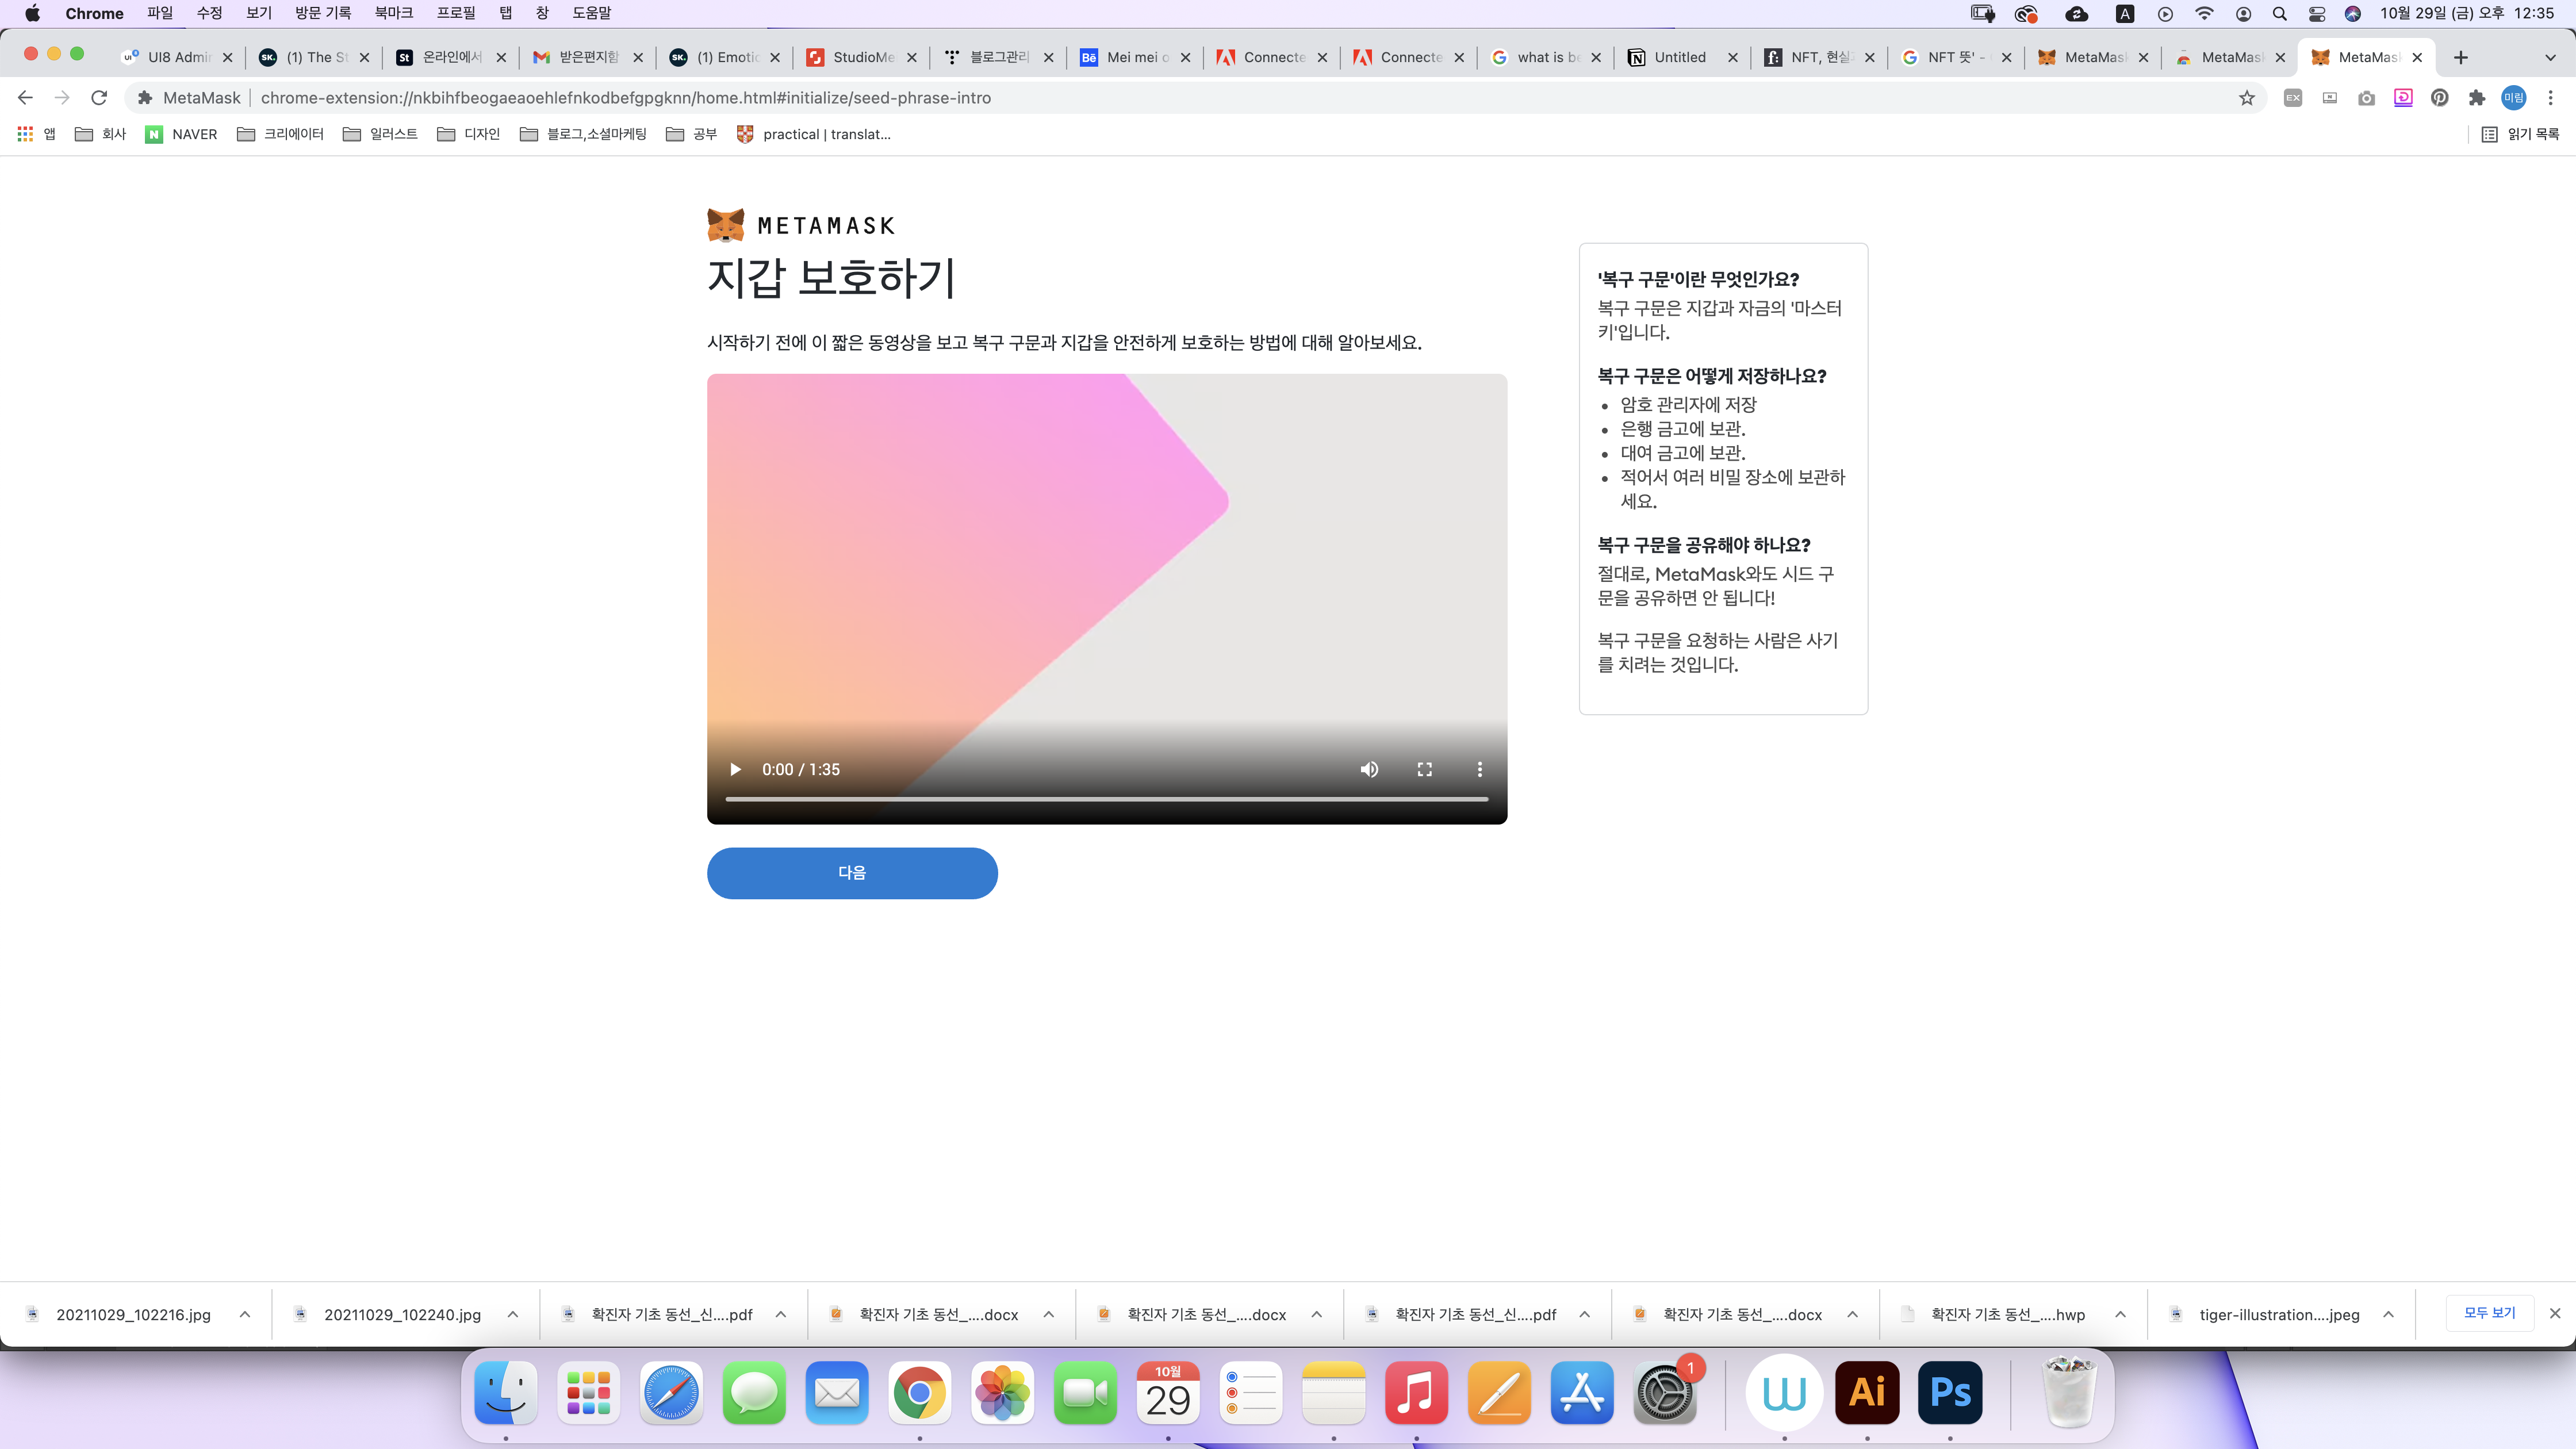Viewport: 2576px width, 1449px height.
Task: Open a new browser tab
Action: pos(2461,57)
